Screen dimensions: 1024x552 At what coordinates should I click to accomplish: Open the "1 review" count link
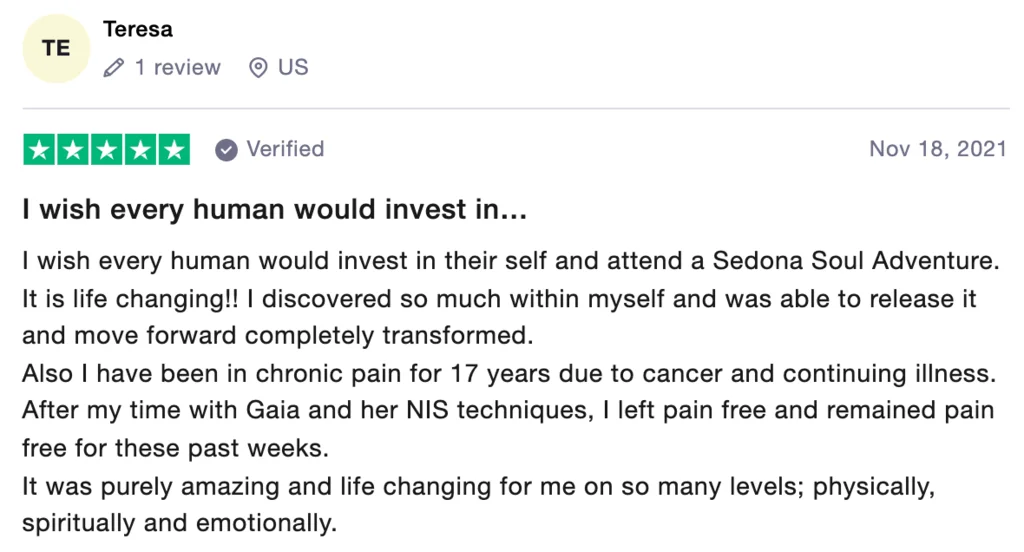[177, 68]
